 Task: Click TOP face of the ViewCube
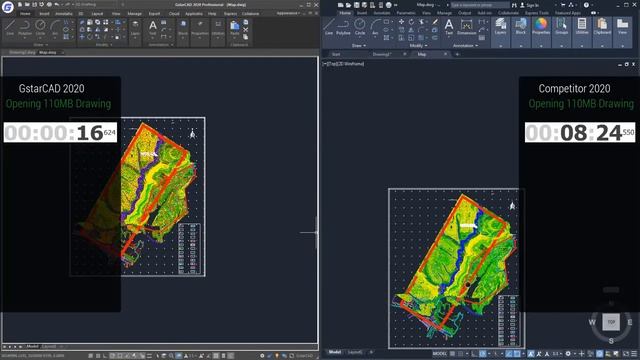click(611, 322)
